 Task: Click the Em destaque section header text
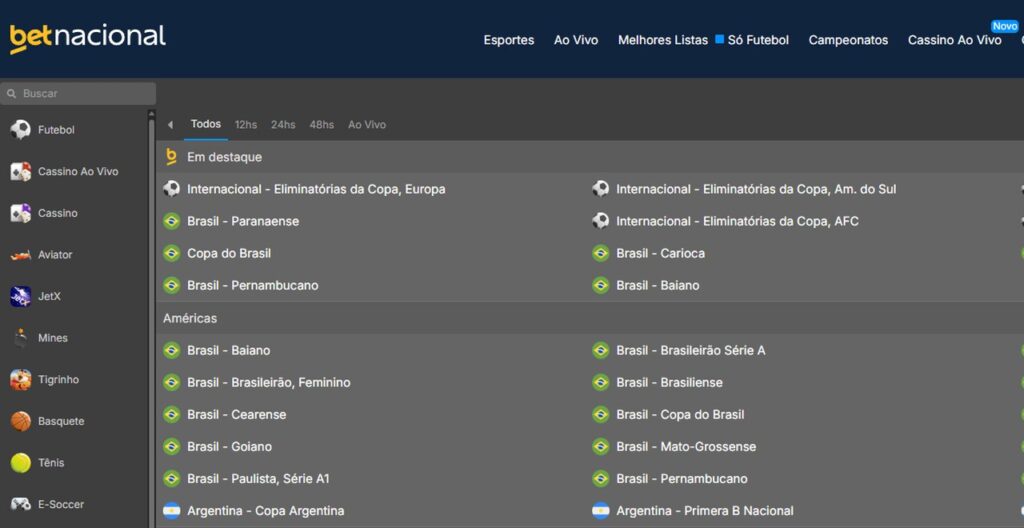coord(225,157)
